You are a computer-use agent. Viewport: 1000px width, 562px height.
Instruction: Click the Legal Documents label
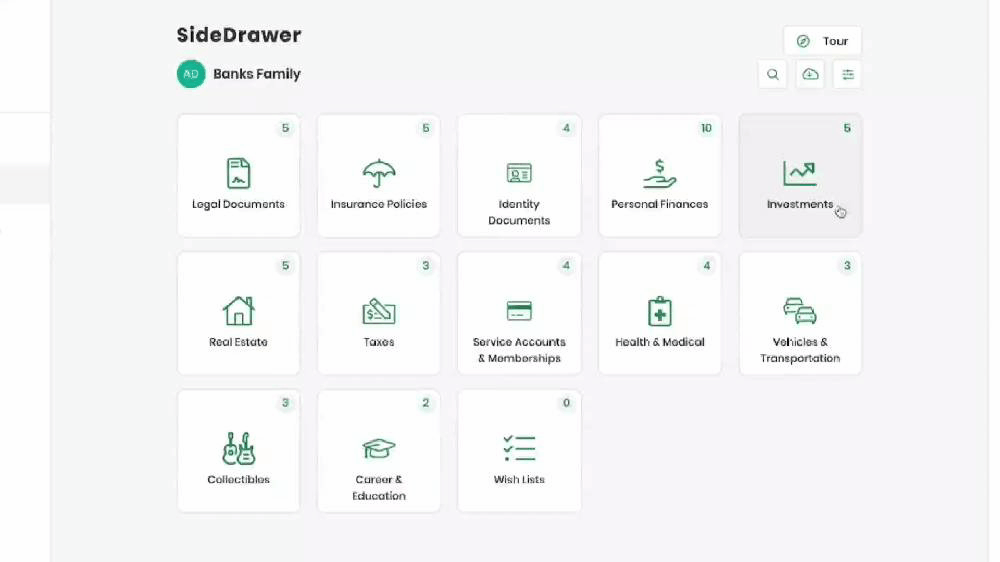point(238,204)
